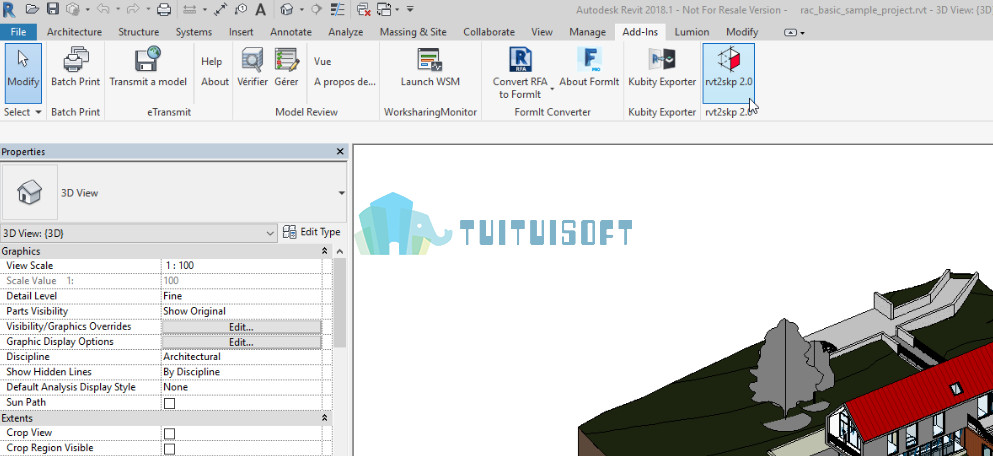The height and width of the screenshot is (456, 993).
Task: Toggle the Crop Region Visible checkbox
Action: [x=170, y=449]
